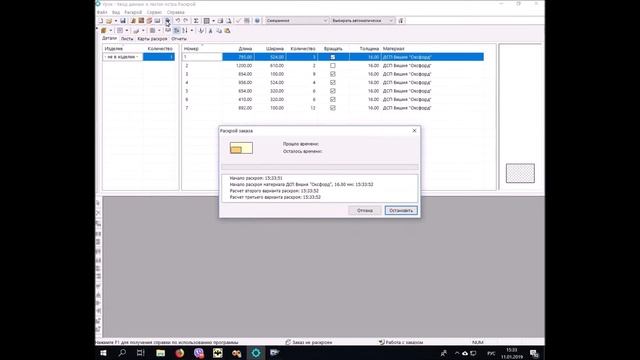Expand the arrow beside the open folder icon

pos(116,20)
